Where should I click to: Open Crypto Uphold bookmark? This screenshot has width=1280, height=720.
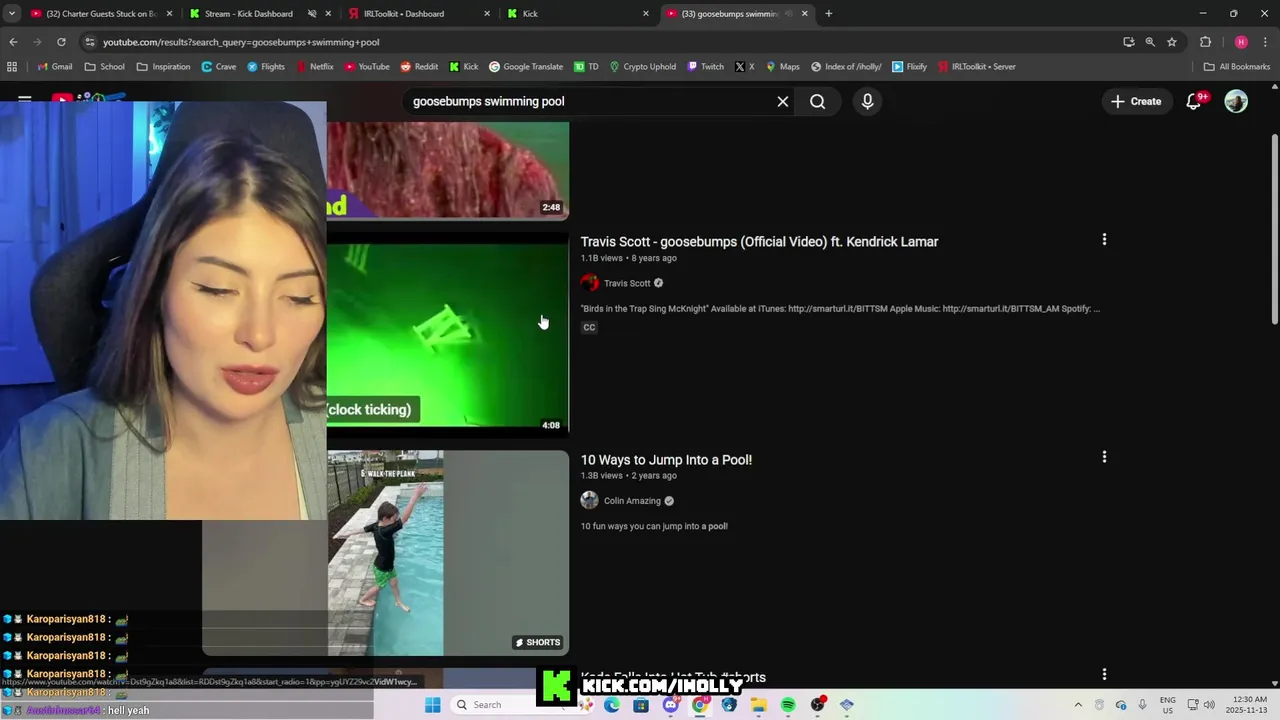pyautogui.click(x=642, y=67)
